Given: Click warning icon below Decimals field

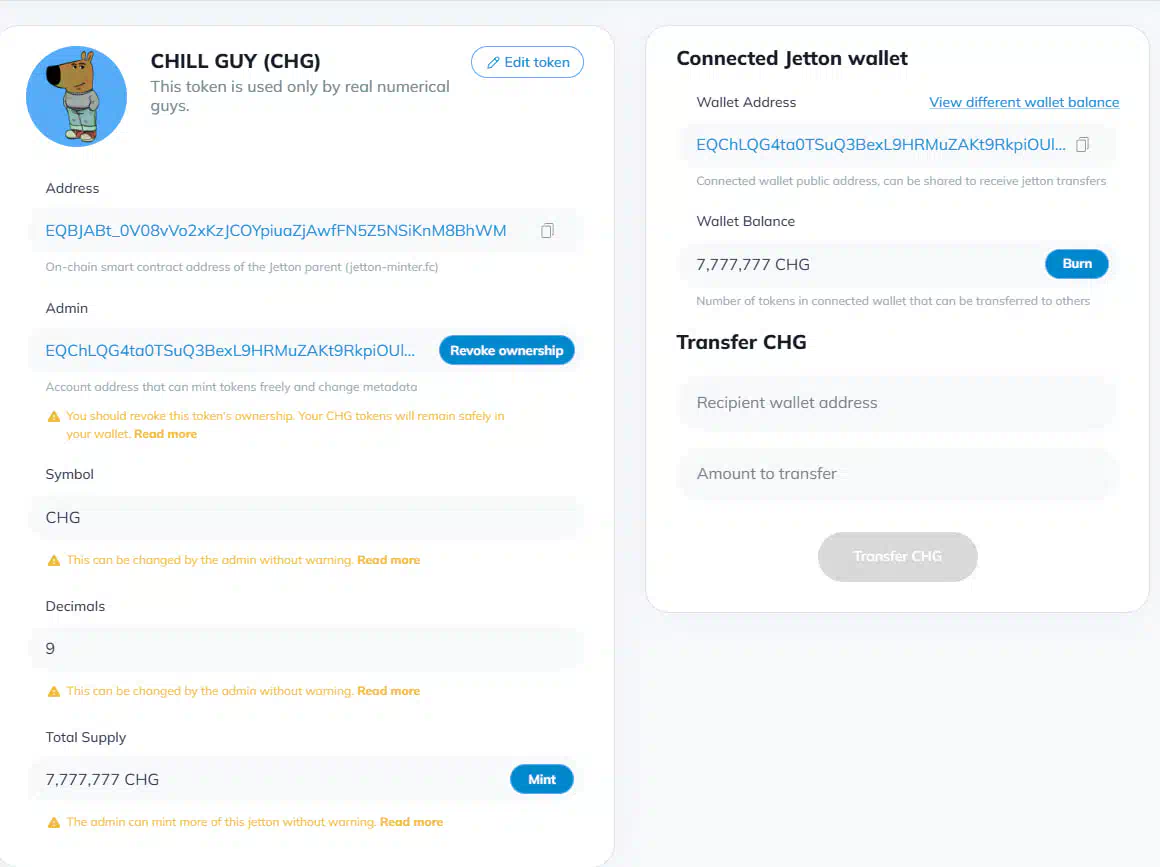Looking at the screenshot, I should 54,692.
